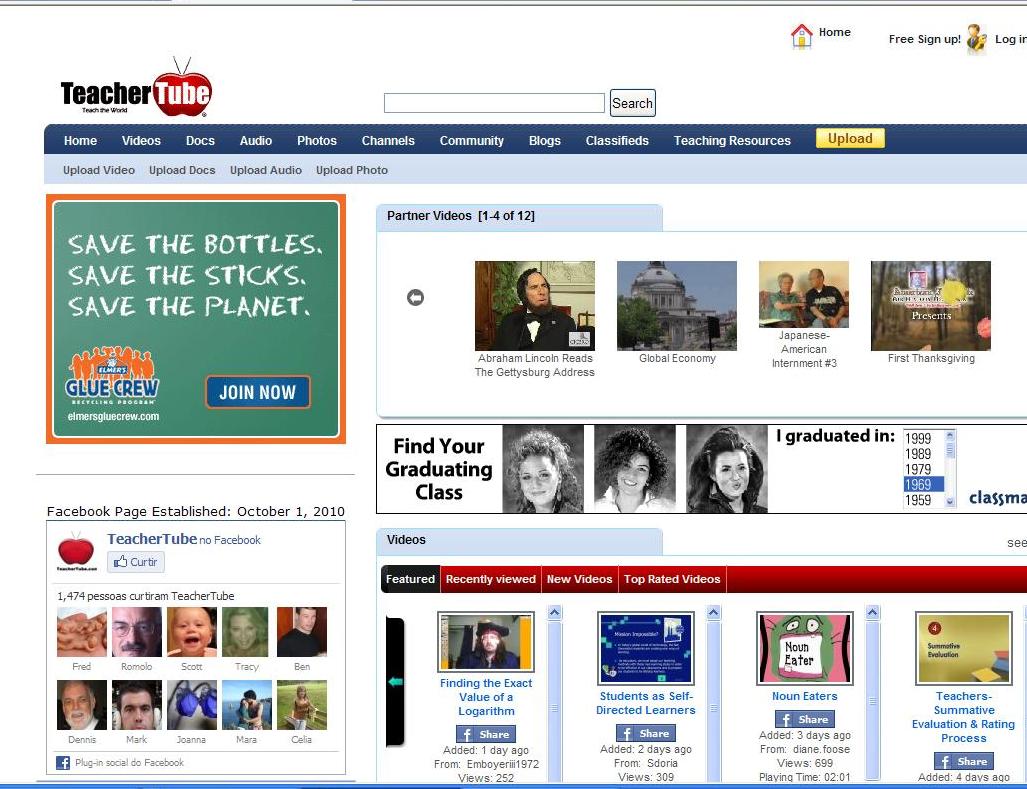The image size is (1027, 789).
Task: Click Ben's profile picture
Action: 302,632
